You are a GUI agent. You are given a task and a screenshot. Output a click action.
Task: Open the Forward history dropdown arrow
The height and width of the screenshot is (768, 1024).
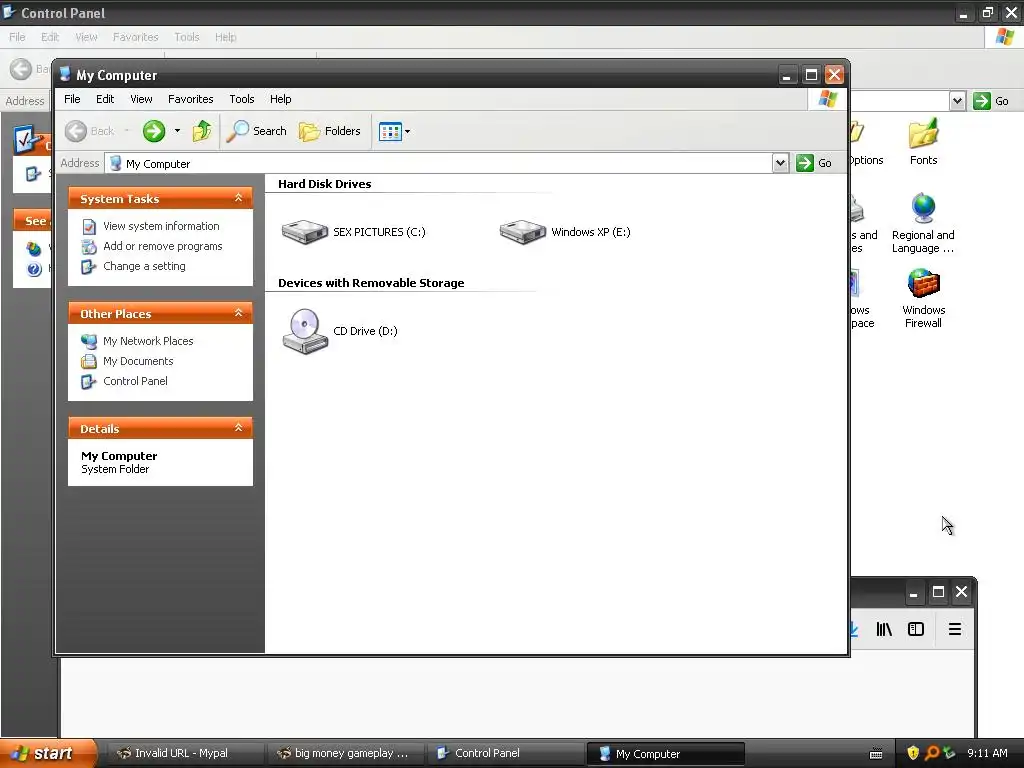click(177, 131)
